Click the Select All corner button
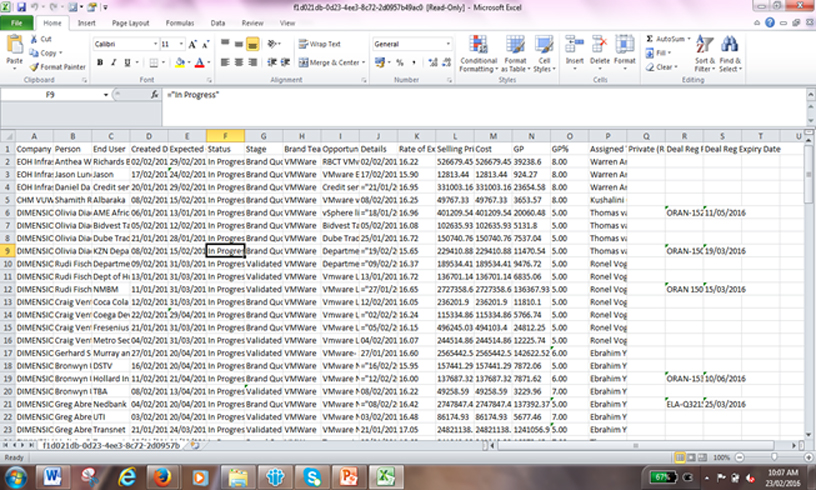Image resolution: width=816 pixels, height=490 pixels. 7,136
